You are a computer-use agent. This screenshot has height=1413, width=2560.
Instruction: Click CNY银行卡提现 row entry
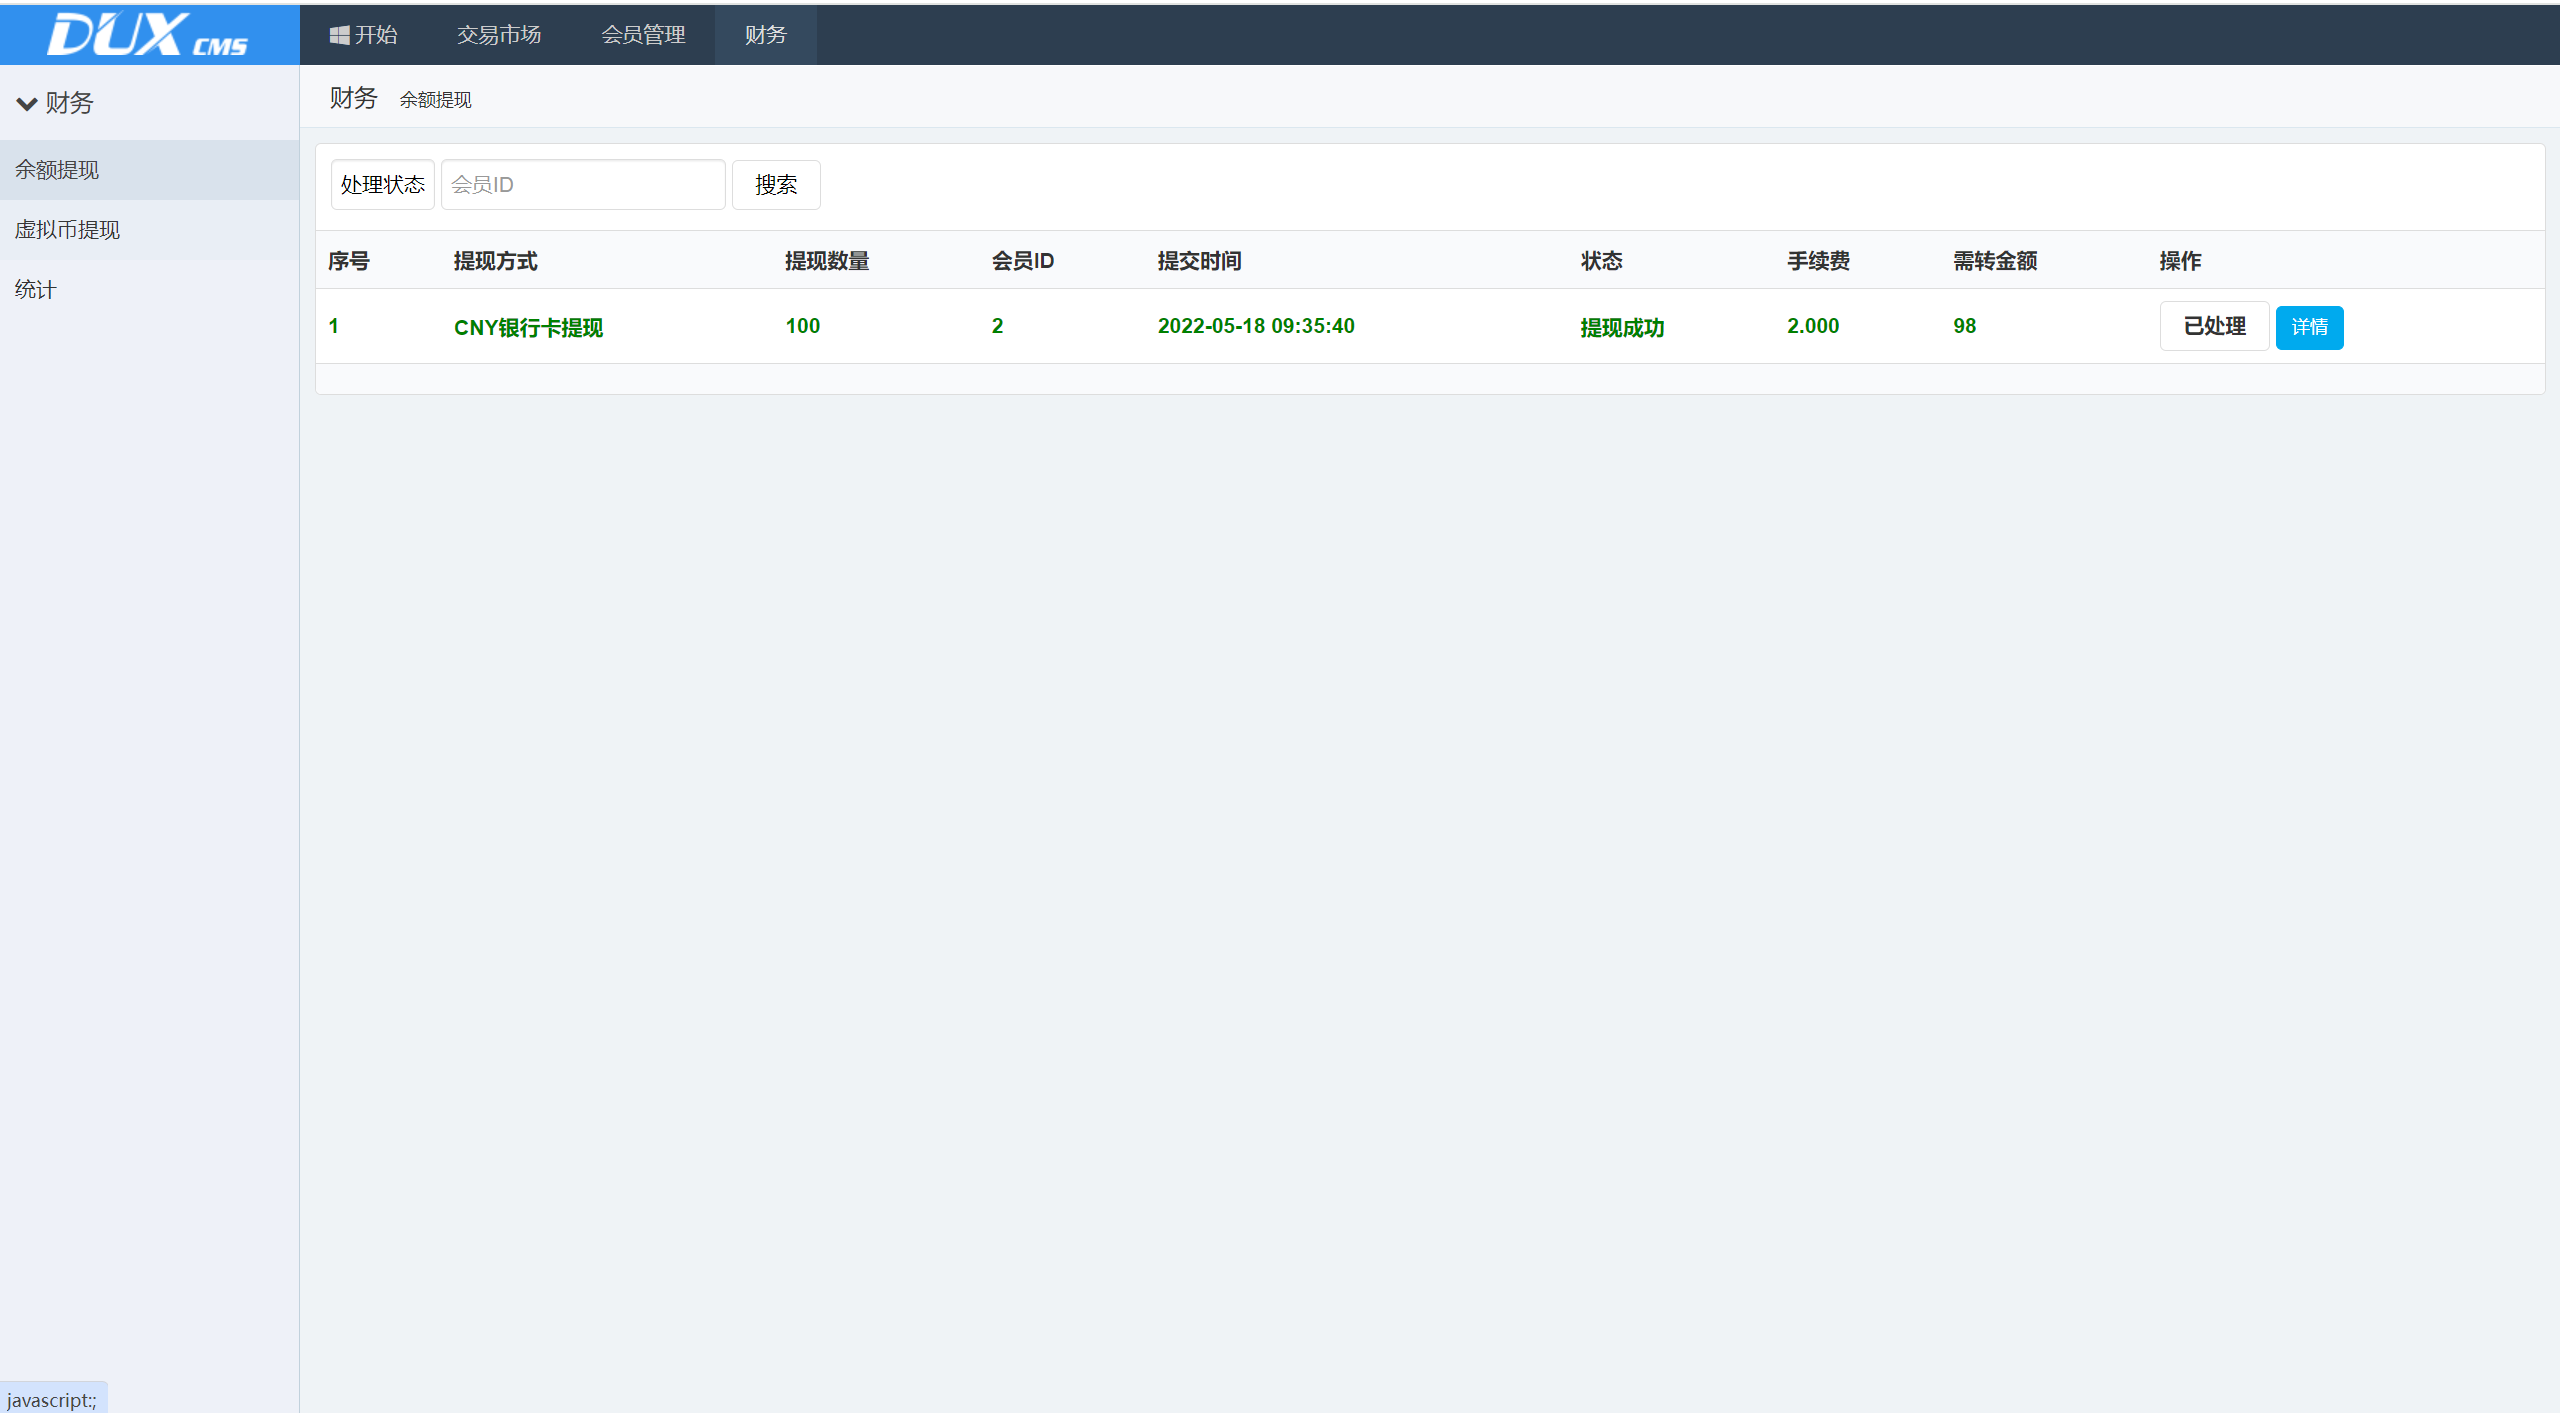point(528,328)
